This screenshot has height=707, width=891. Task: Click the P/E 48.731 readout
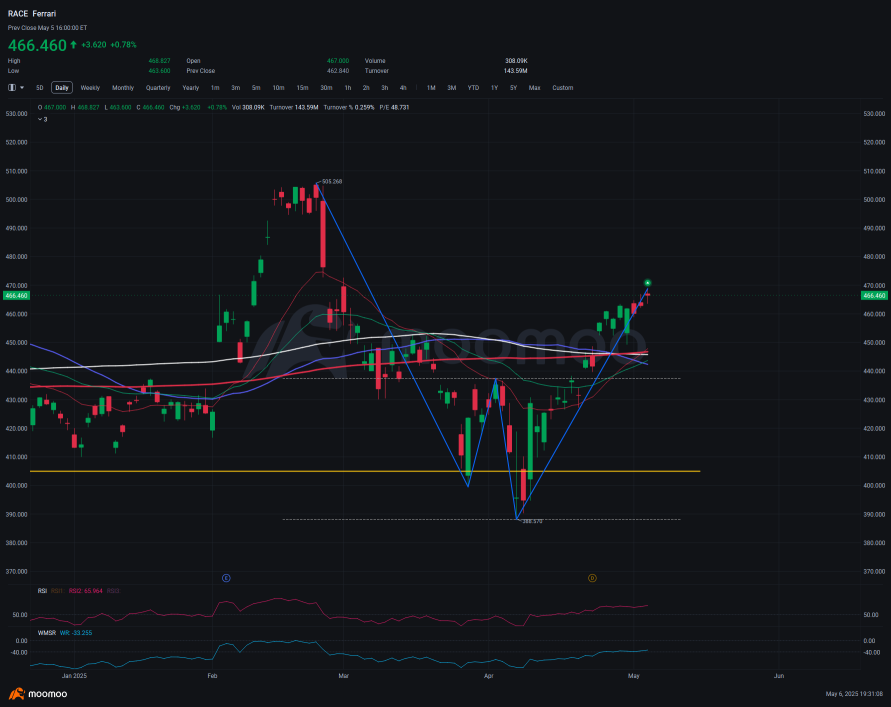coord(394,107)
